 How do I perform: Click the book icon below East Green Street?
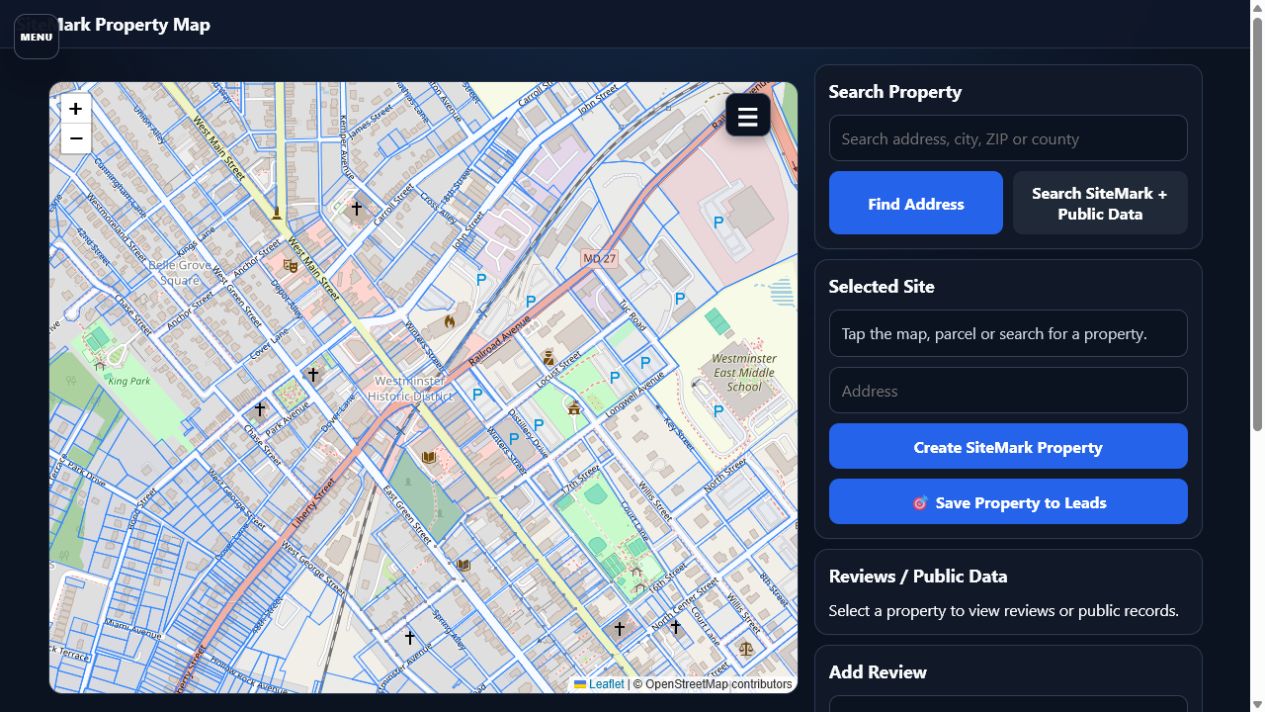(x=463, y=565)
